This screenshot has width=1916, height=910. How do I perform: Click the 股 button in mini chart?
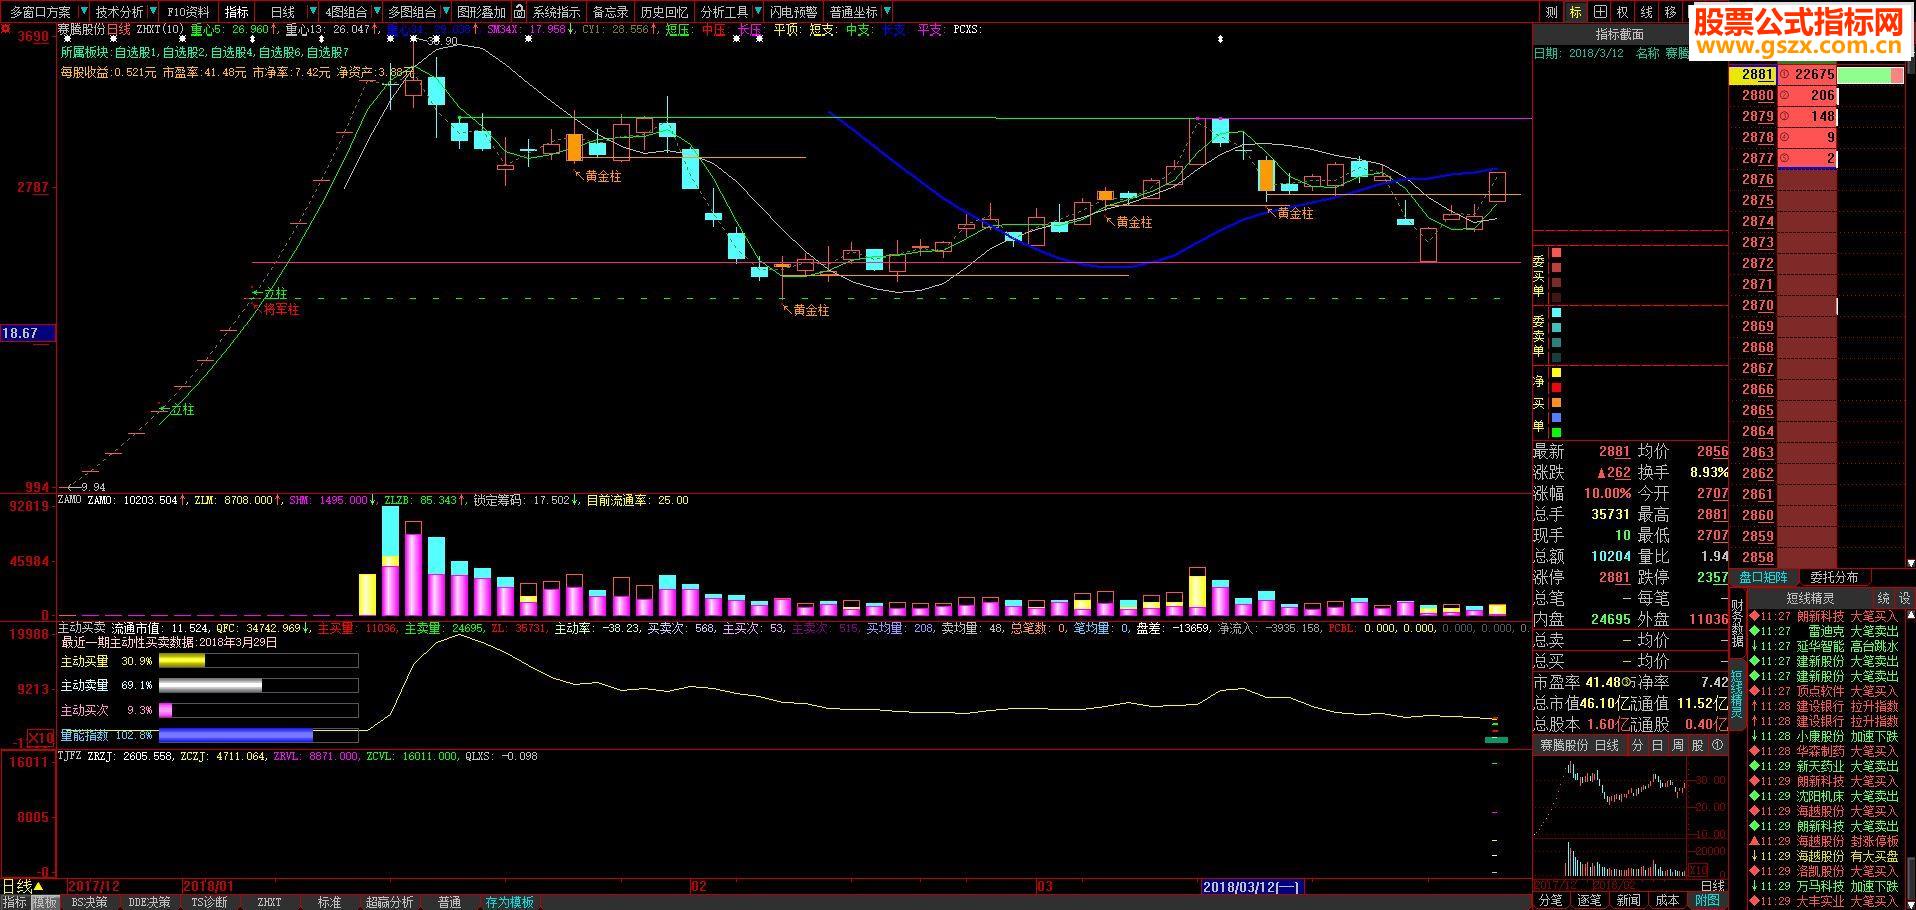tap(1697, 745)
